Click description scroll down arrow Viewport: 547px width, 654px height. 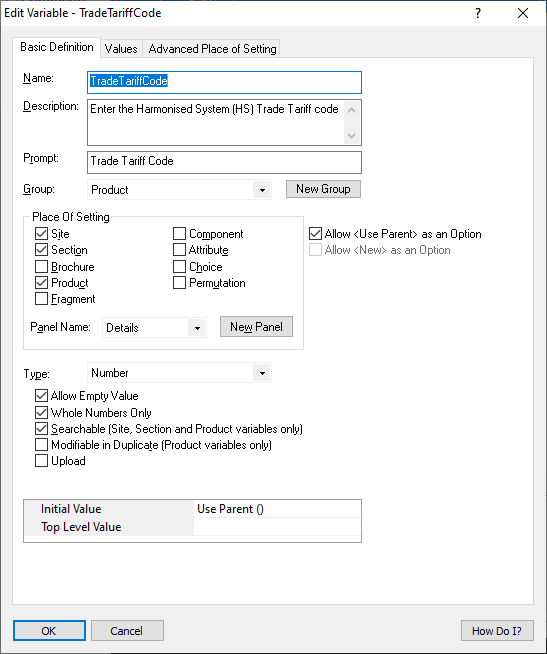tap(351, 136)
